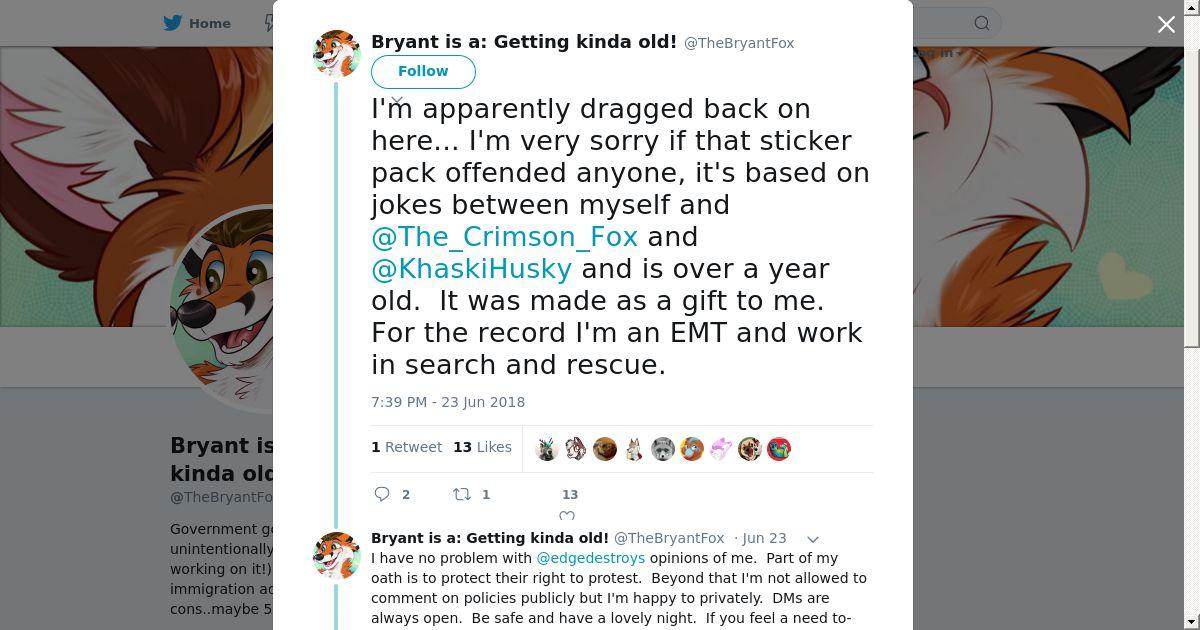
Task: Click the reply speech bubble icon
Action: coord(382,494)
